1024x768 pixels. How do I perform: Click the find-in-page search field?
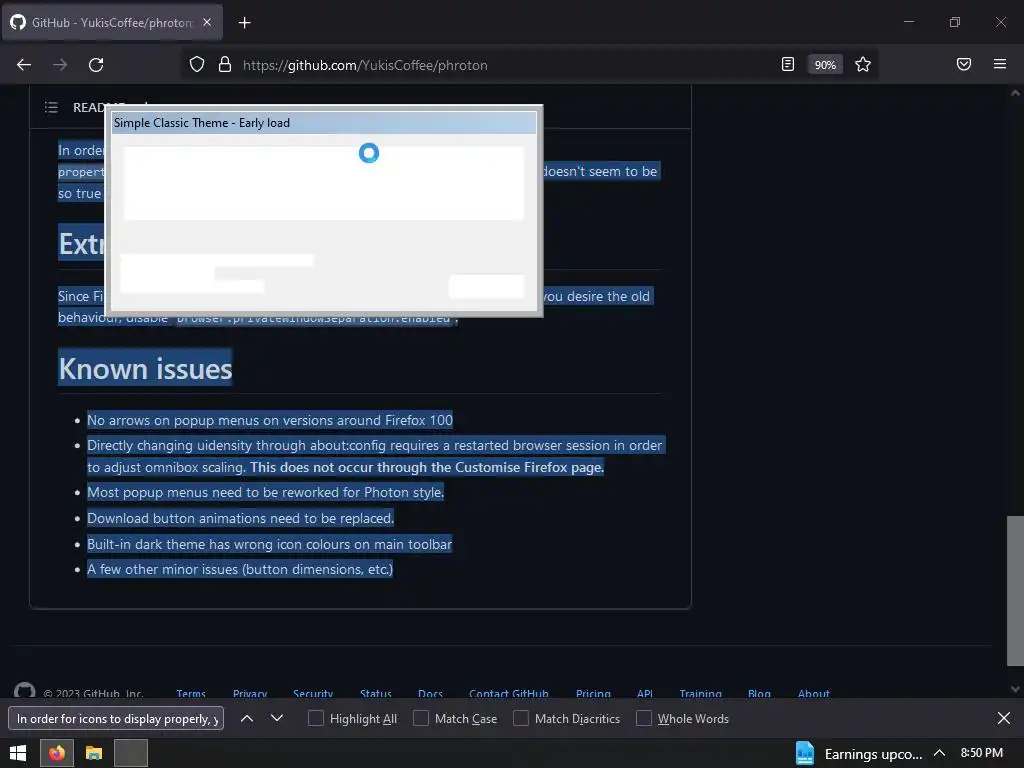pos(116,718)
